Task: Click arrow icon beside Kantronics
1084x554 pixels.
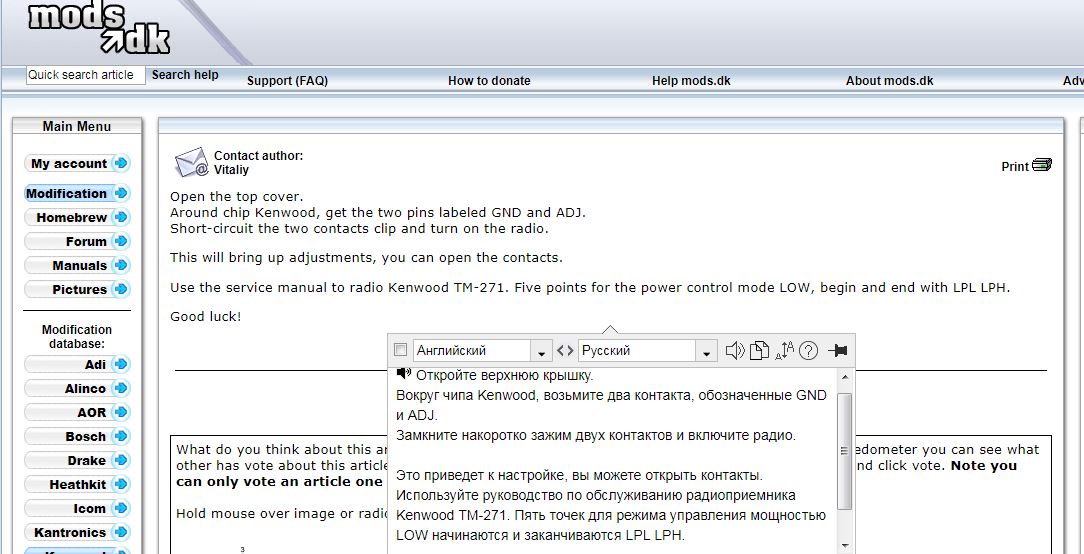Action: coord(121,532)
